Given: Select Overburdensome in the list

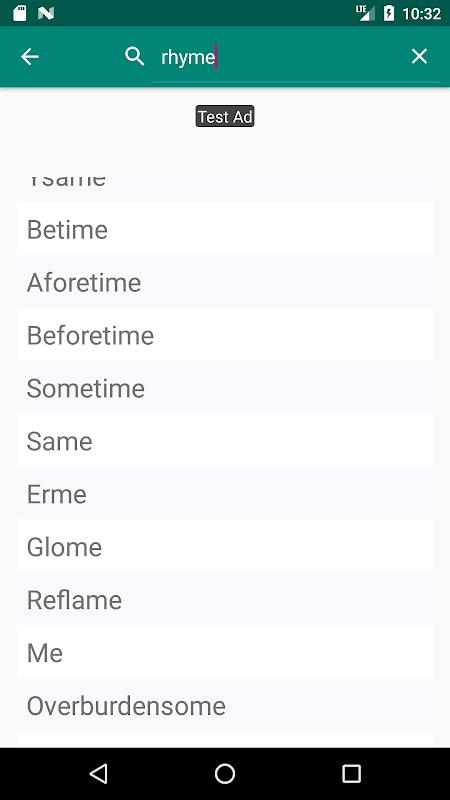Looking at the screenshot, I should point(225,705).
